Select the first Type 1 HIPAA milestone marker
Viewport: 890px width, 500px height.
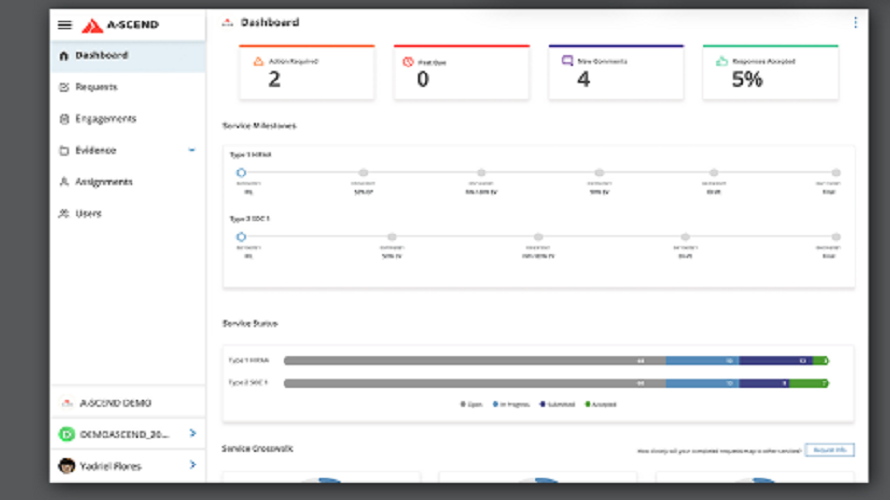pos(241,173)
